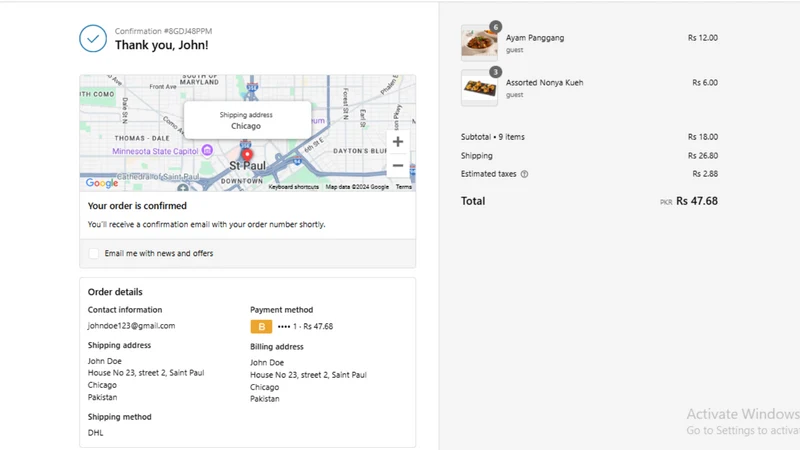Click the Thank you, John! heading
Viewport: 800px width, 450px height.
coord(162,45)
